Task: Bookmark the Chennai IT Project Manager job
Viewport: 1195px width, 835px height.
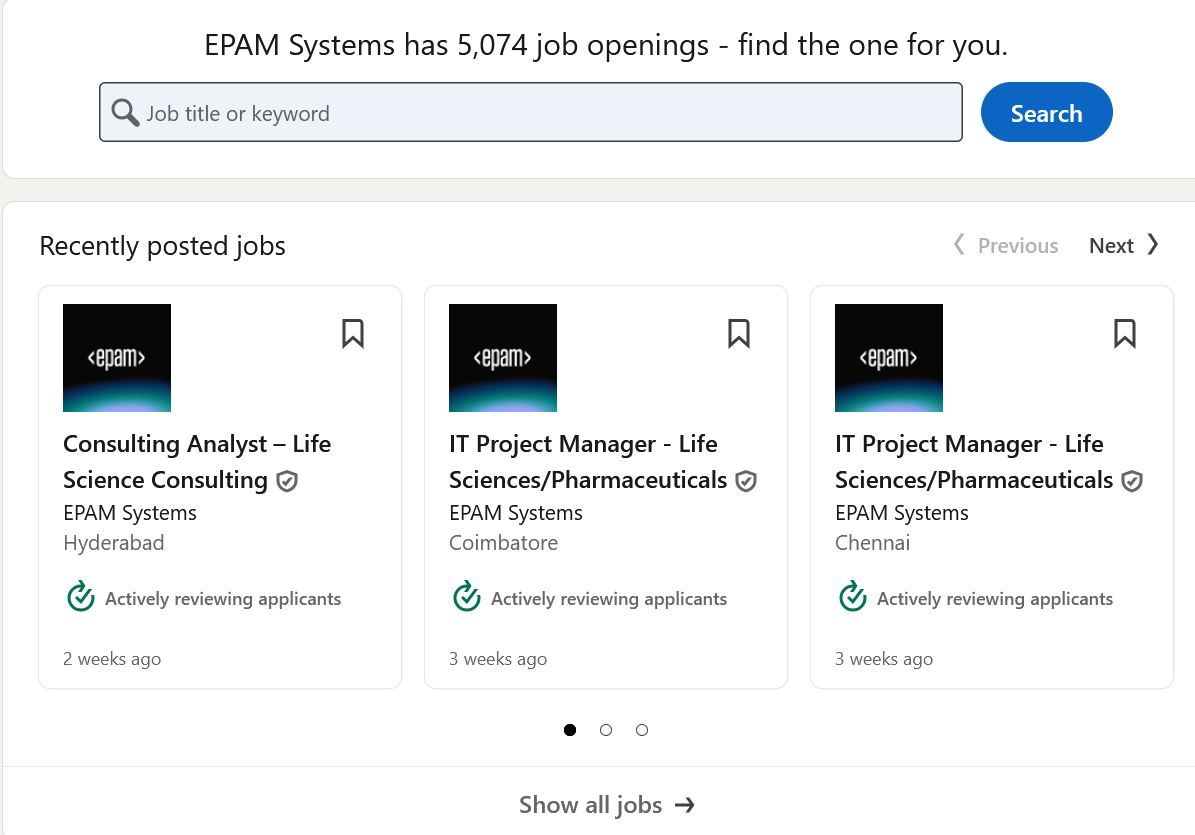Action: click(1125, 334)
